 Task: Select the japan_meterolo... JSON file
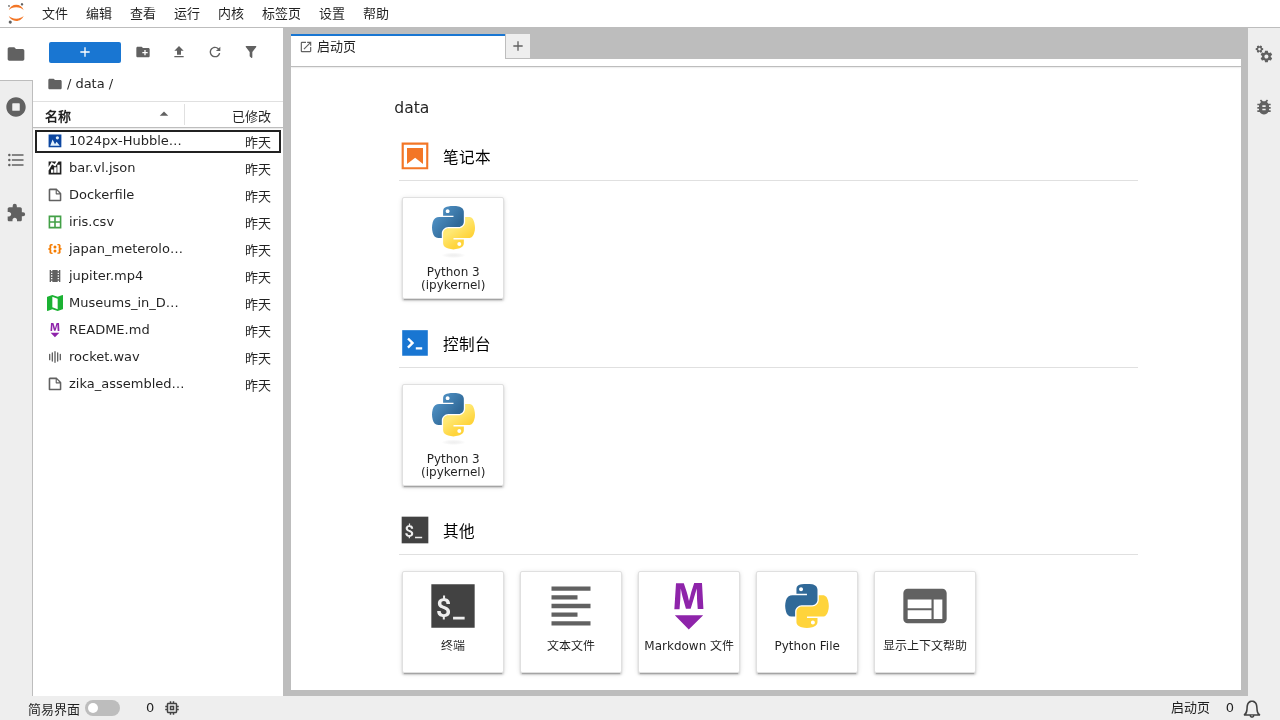coord(158,249)
